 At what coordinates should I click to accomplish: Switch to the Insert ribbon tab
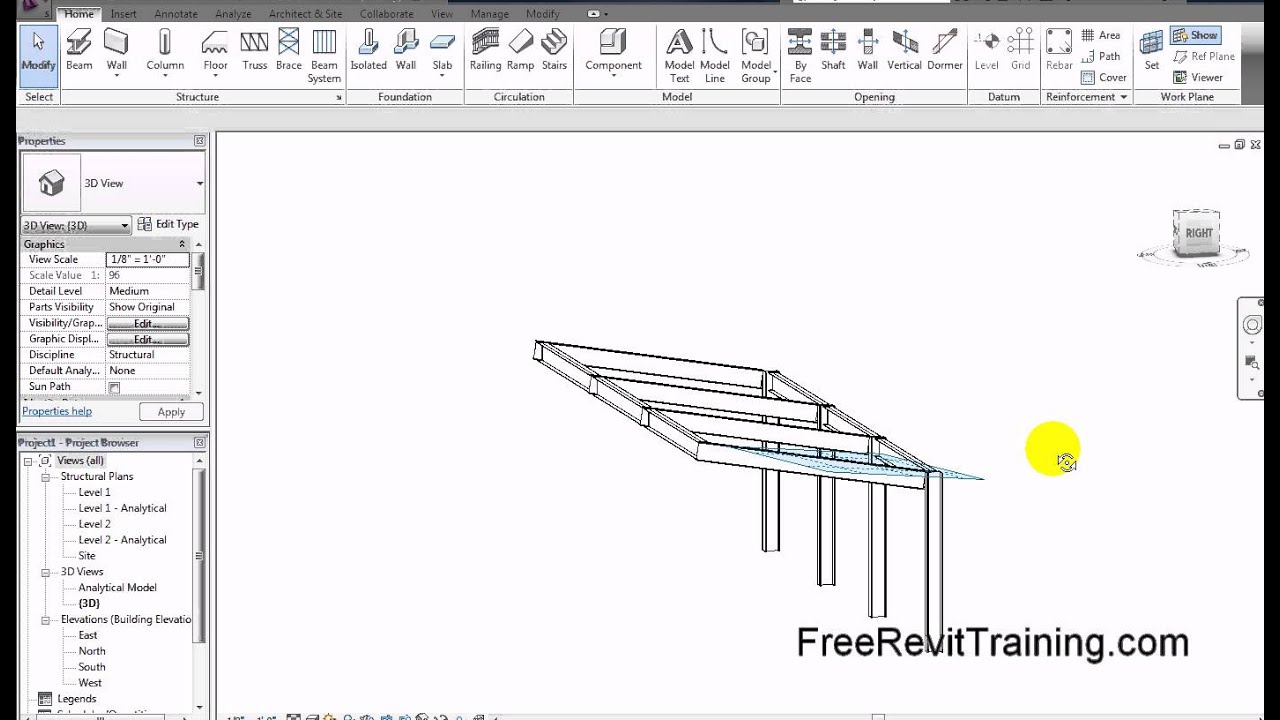coord(124,14)
